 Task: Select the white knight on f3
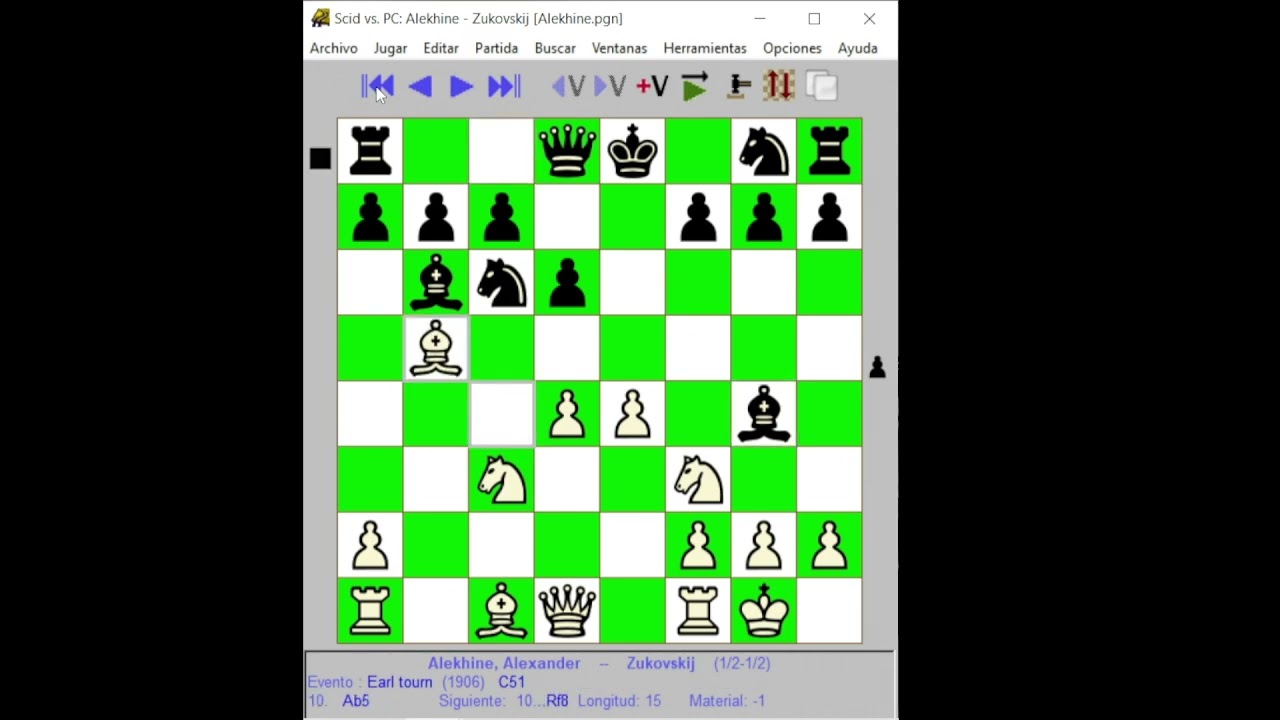click(698, 479)
